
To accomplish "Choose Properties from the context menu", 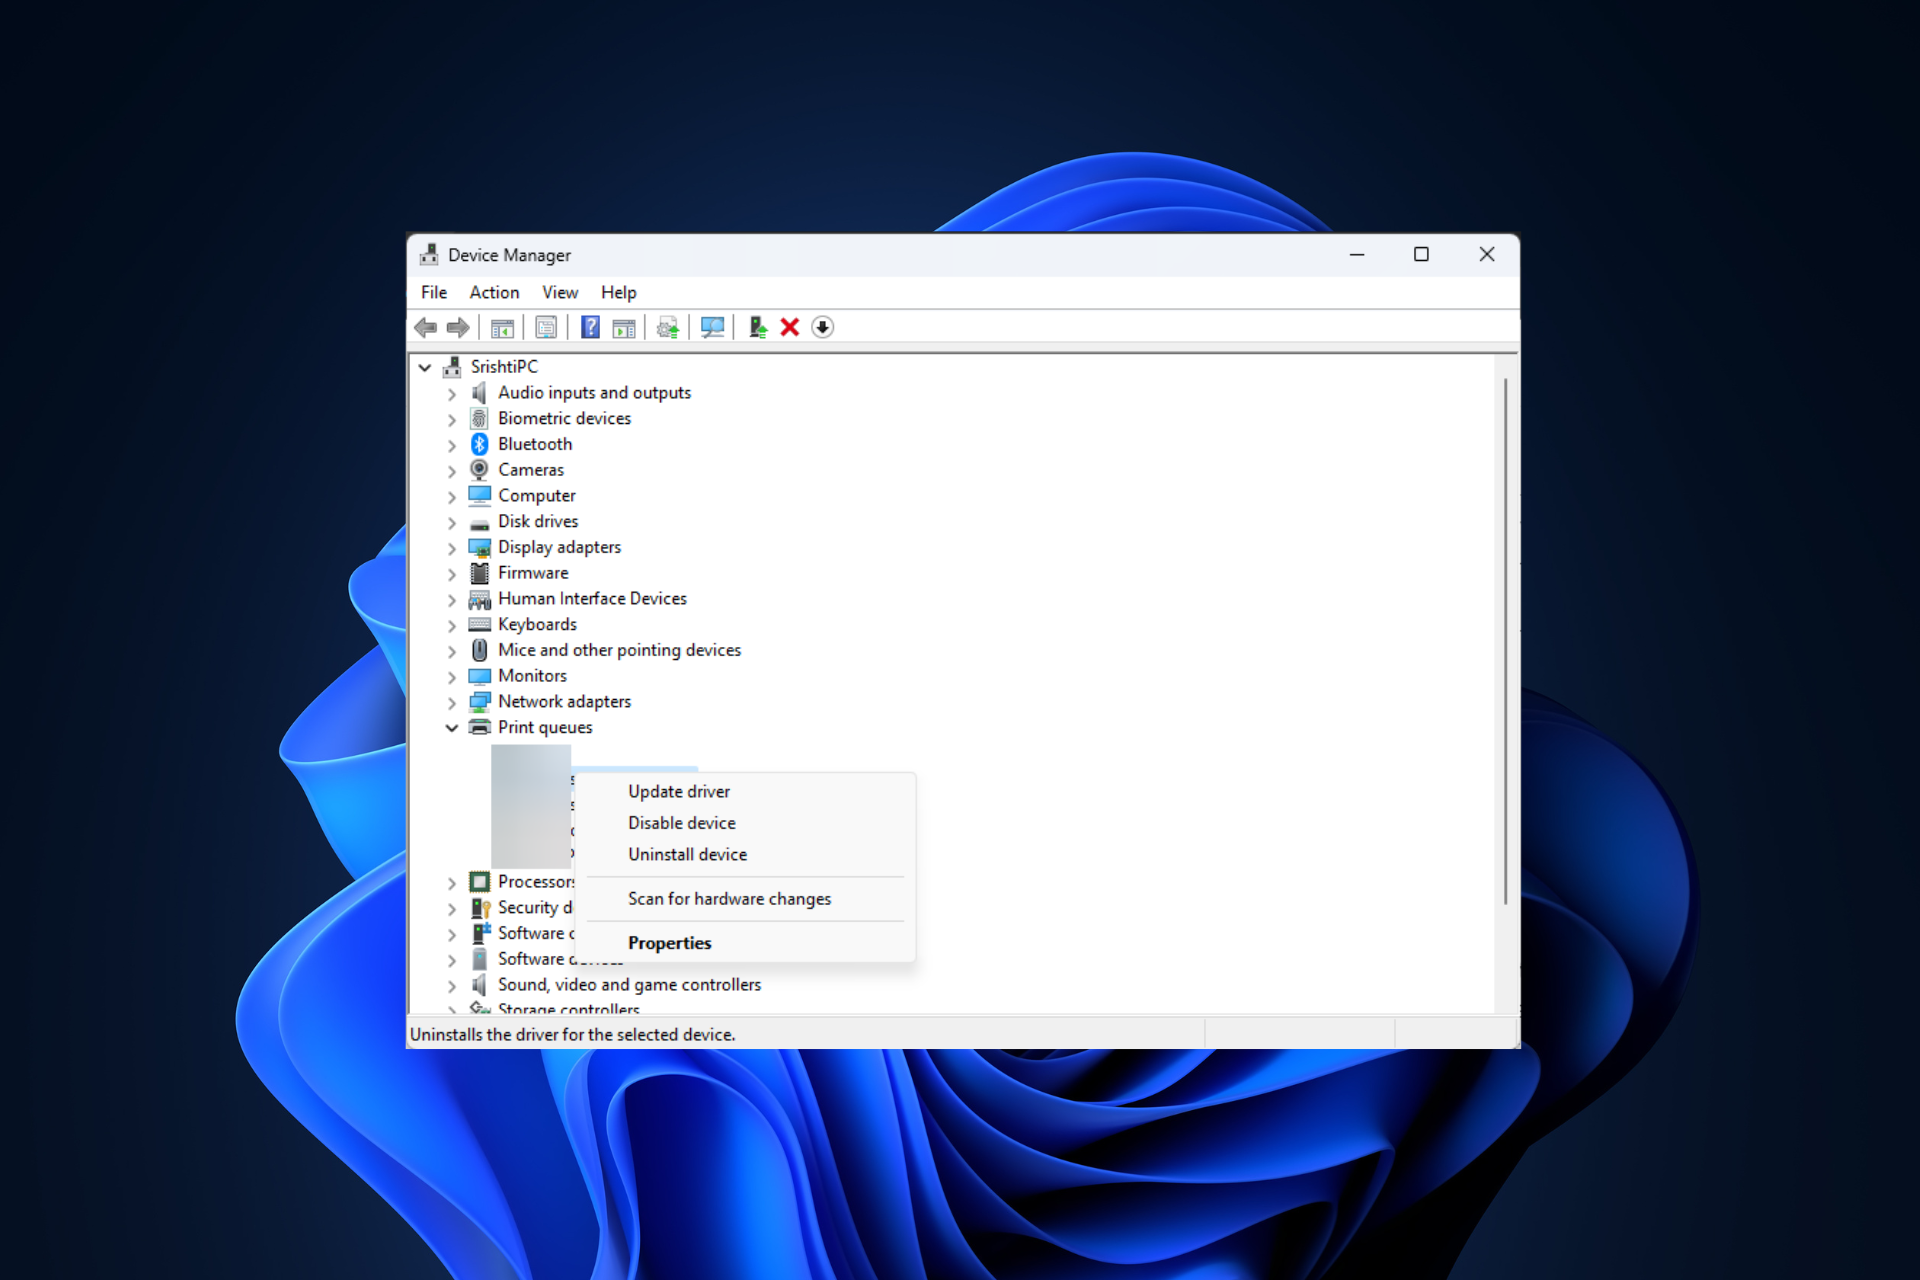I will pyautogui.click(x=745, y=943).
